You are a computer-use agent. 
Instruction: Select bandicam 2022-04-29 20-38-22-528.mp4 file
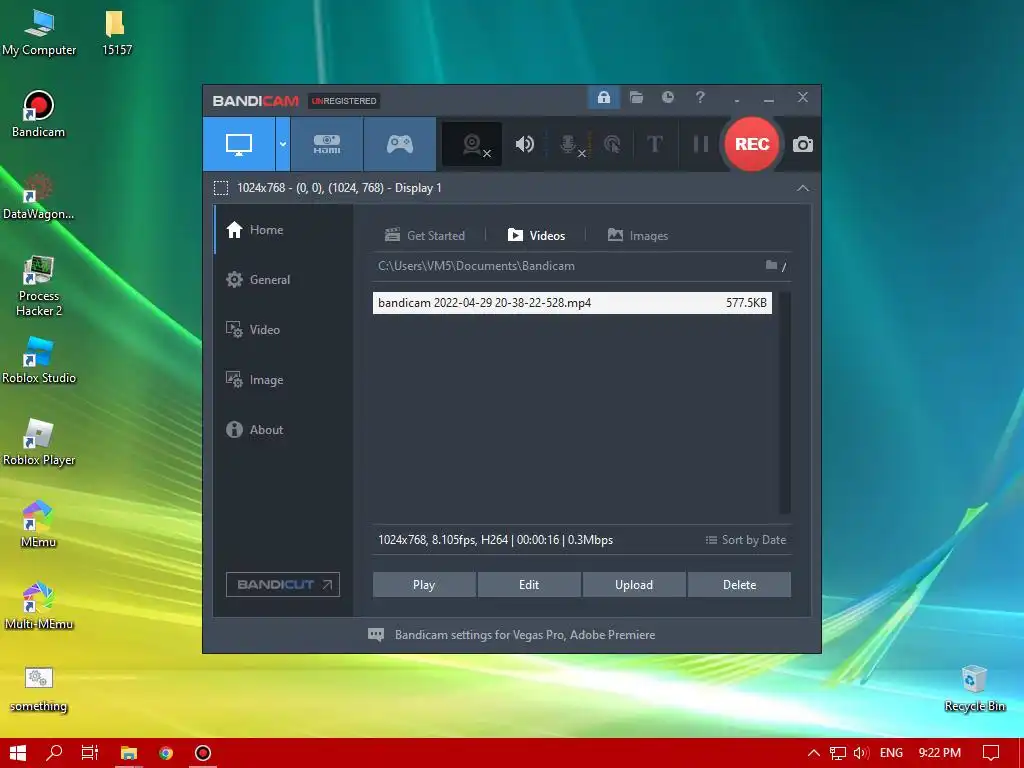(x=572, y=303)
